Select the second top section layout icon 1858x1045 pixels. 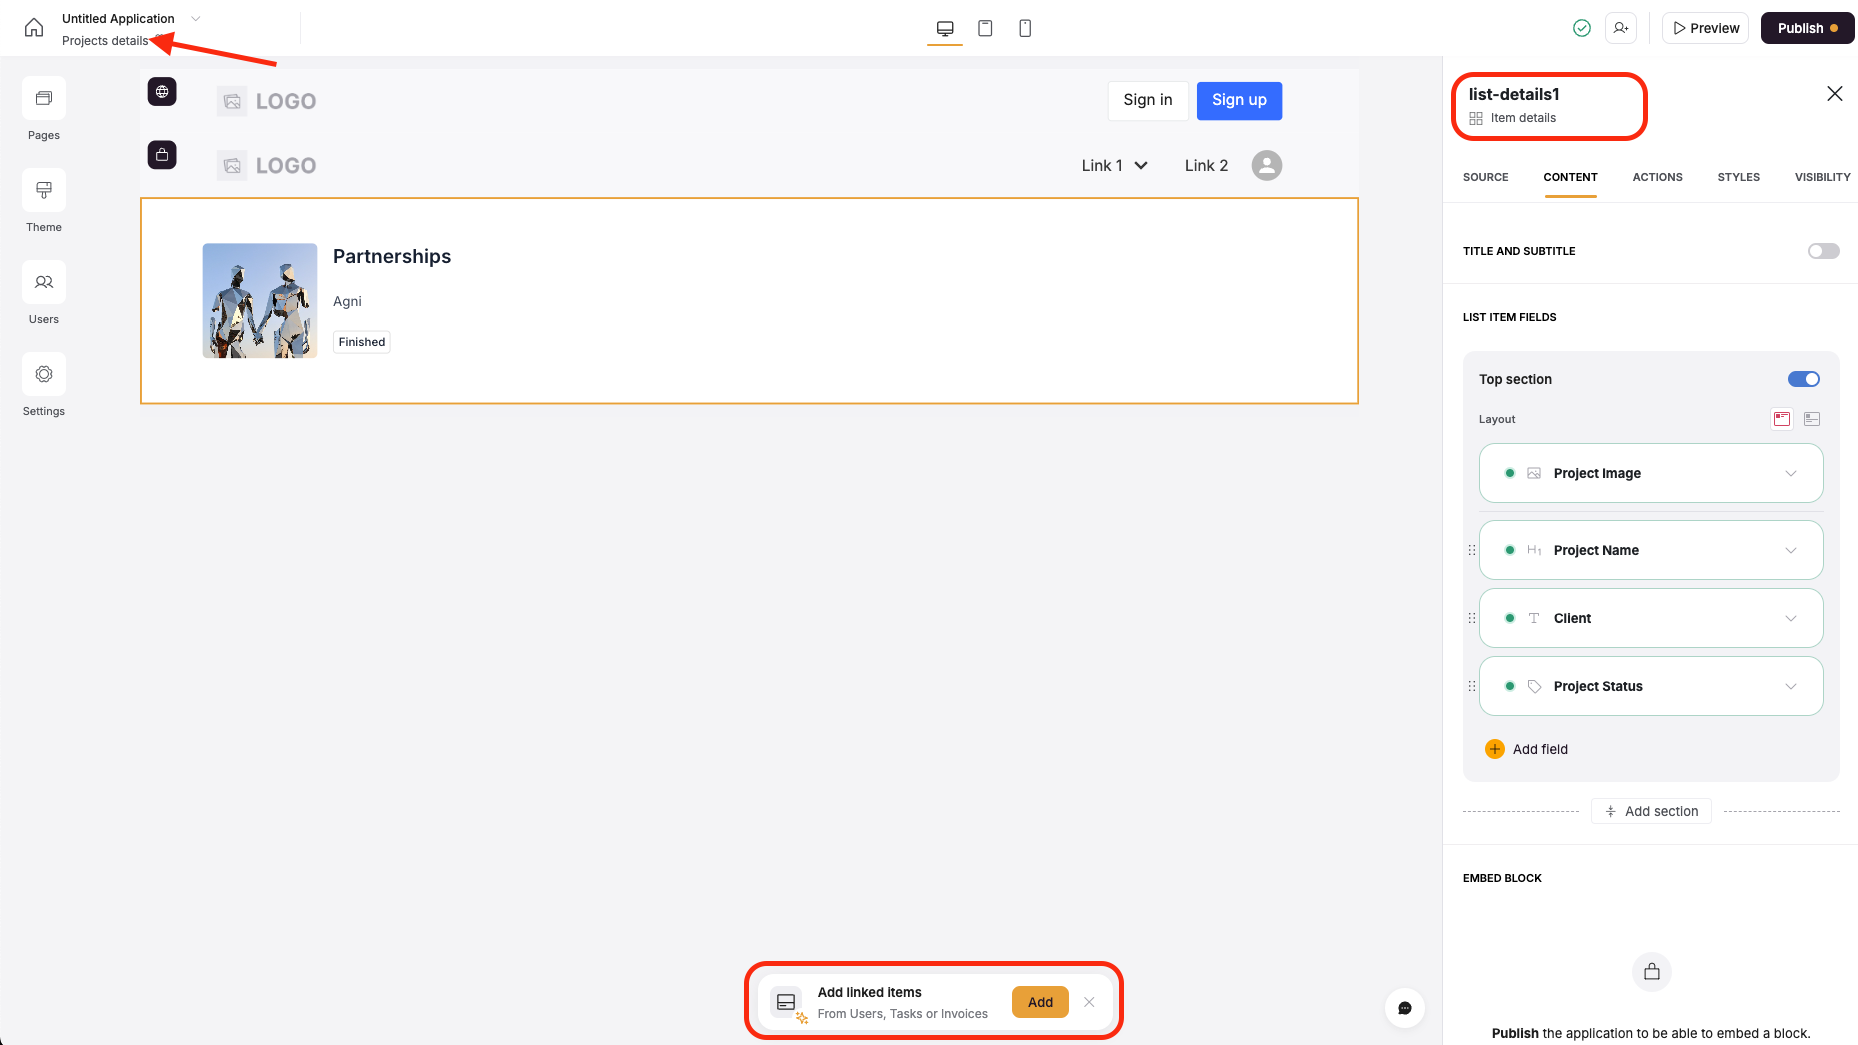tap(1812, 419)
